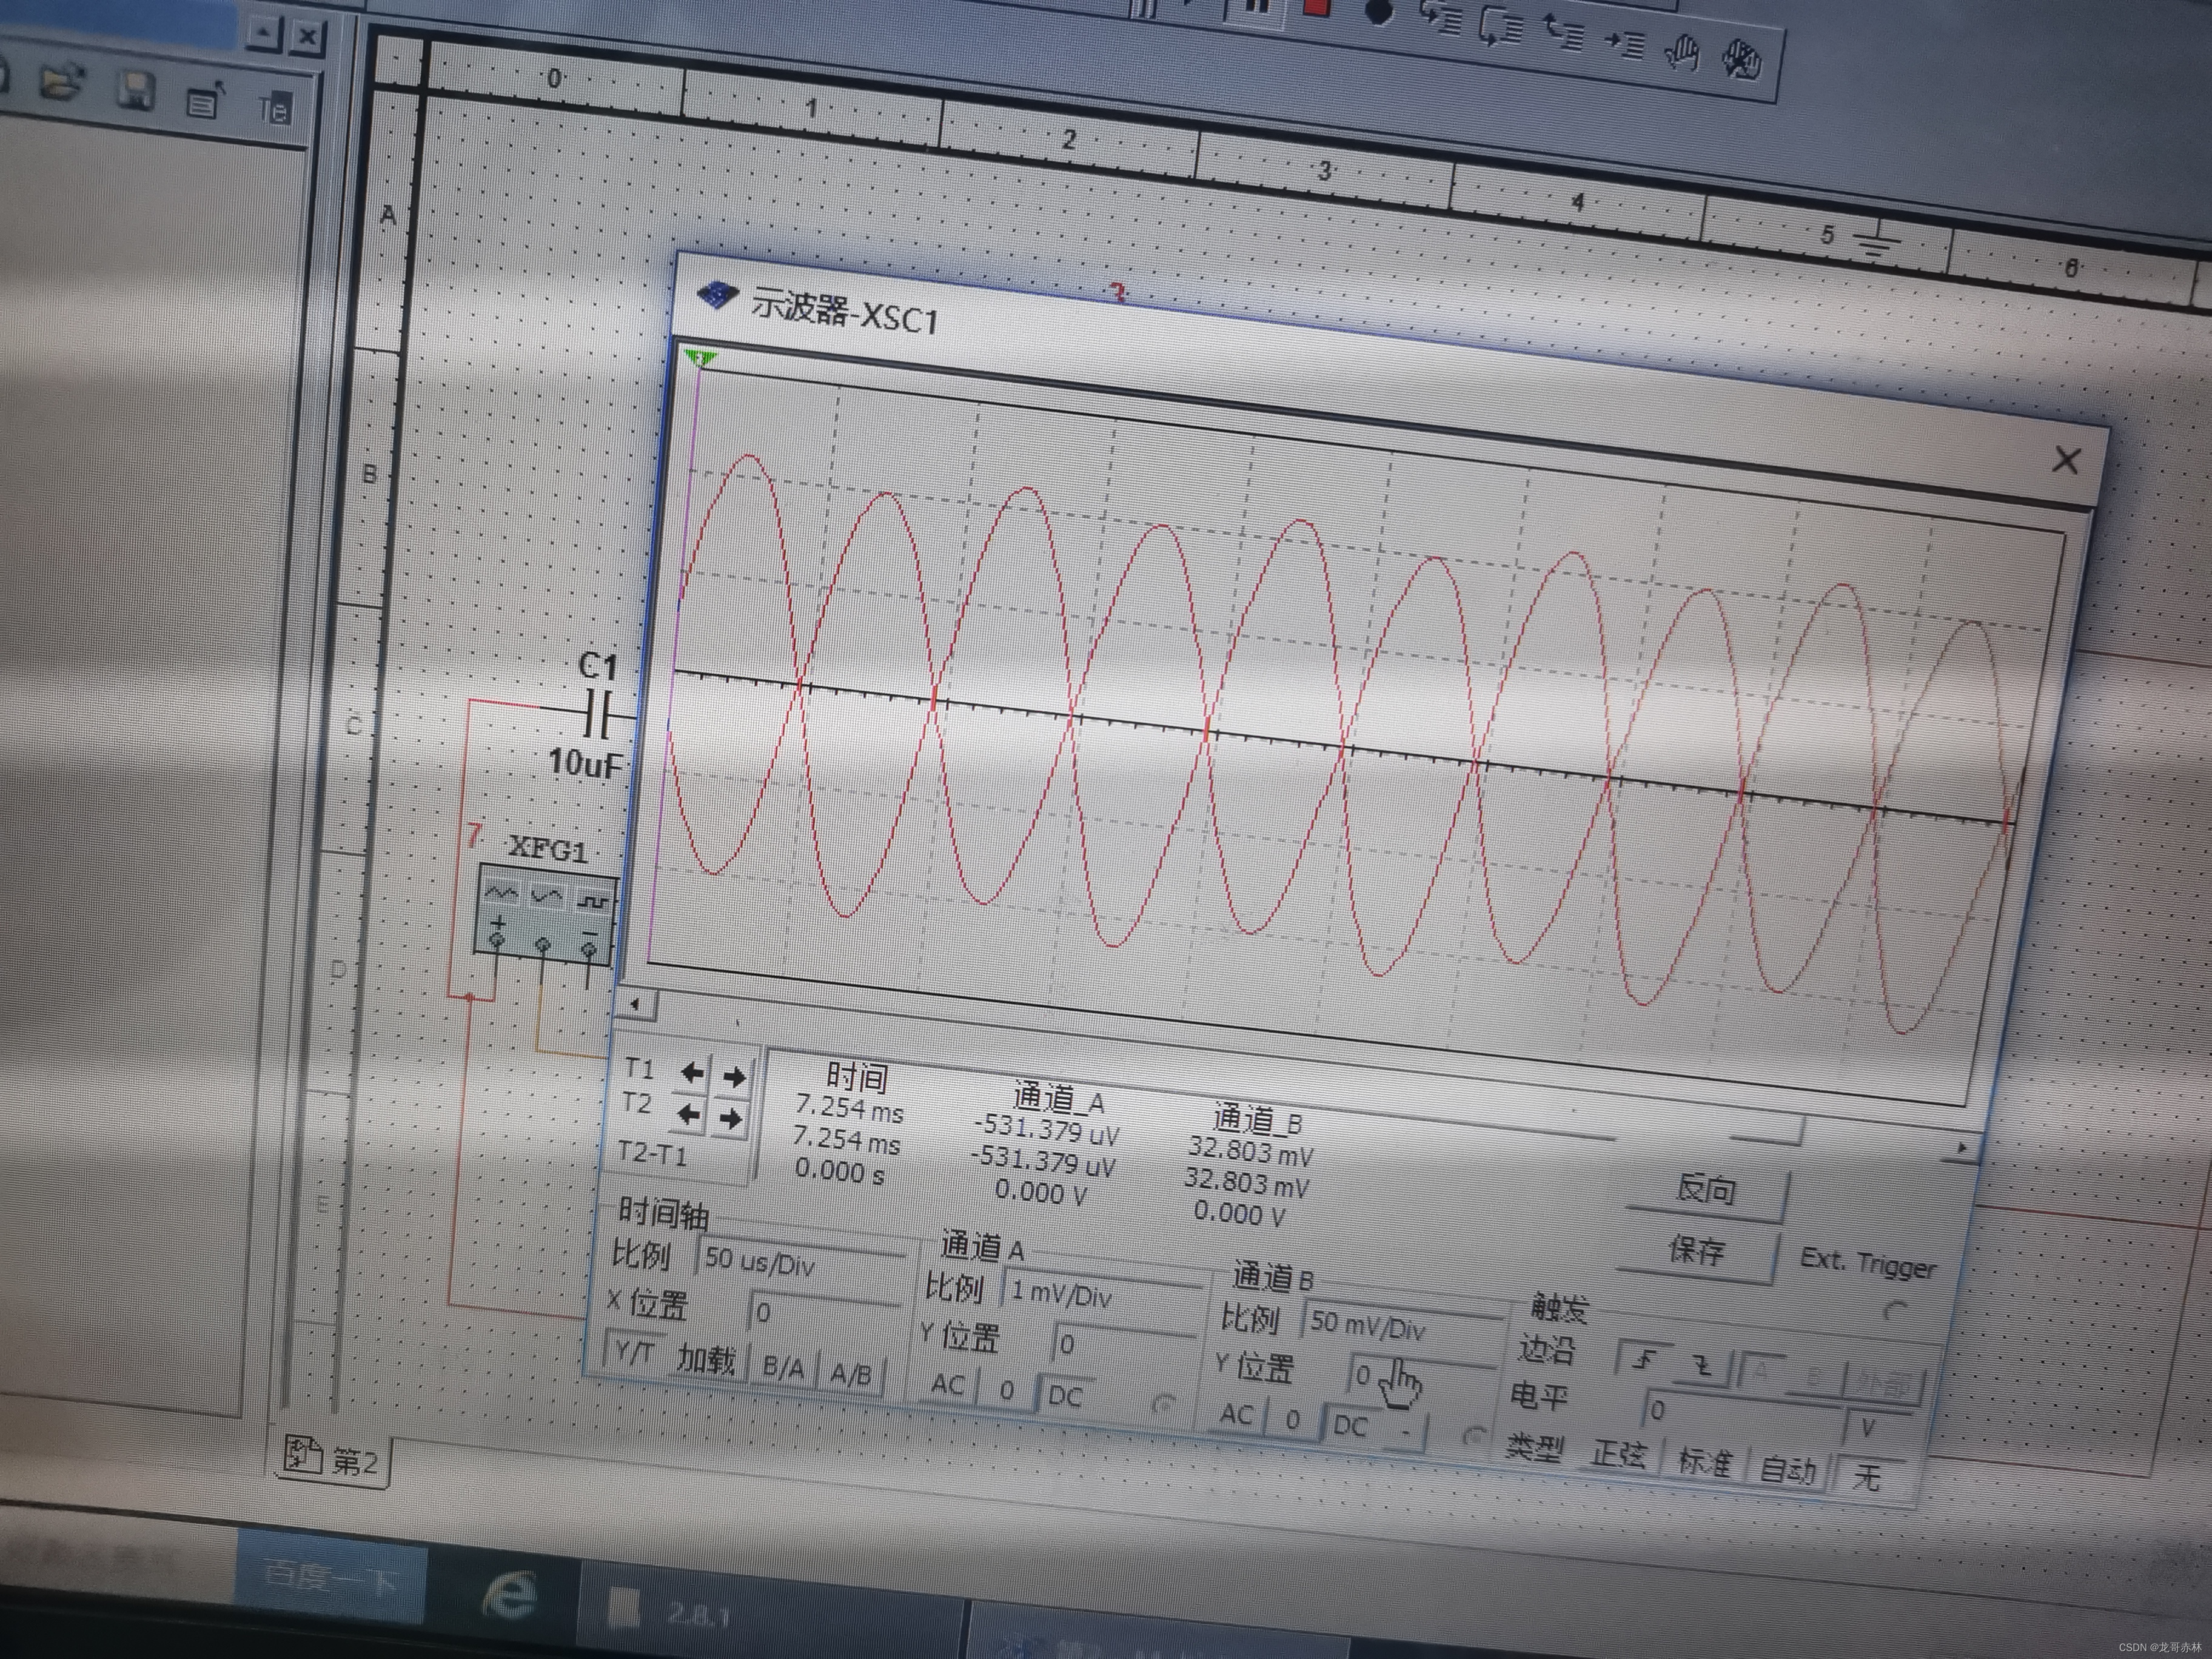Select falling edge trigger button

(1703, 1366)
